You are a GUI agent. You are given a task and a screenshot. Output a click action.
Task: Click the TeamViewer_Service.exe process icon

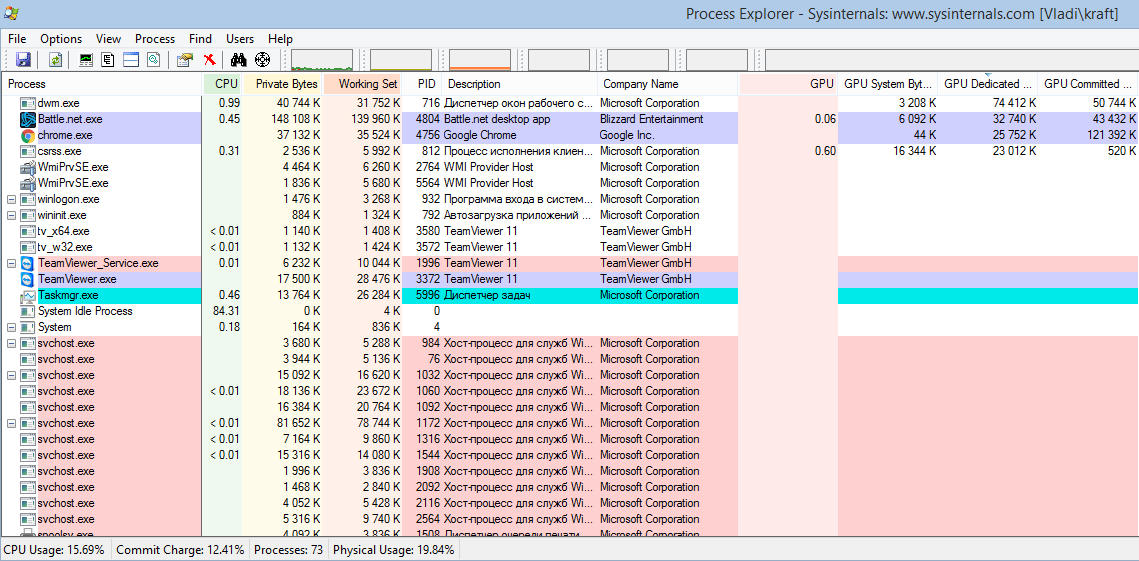coord(28,263)
